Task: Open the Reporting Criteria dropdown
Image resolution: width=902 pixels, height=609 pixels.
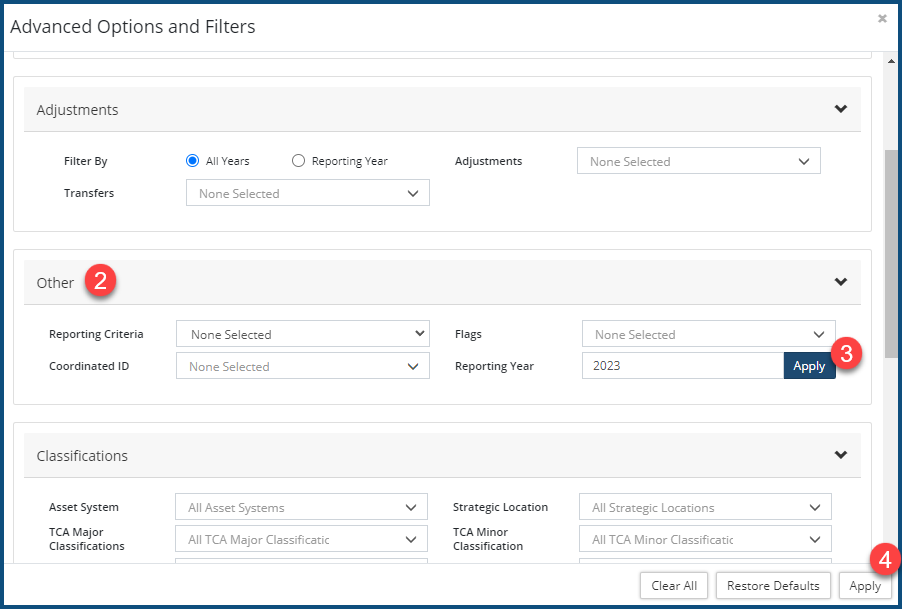Action: click(302, 334)
